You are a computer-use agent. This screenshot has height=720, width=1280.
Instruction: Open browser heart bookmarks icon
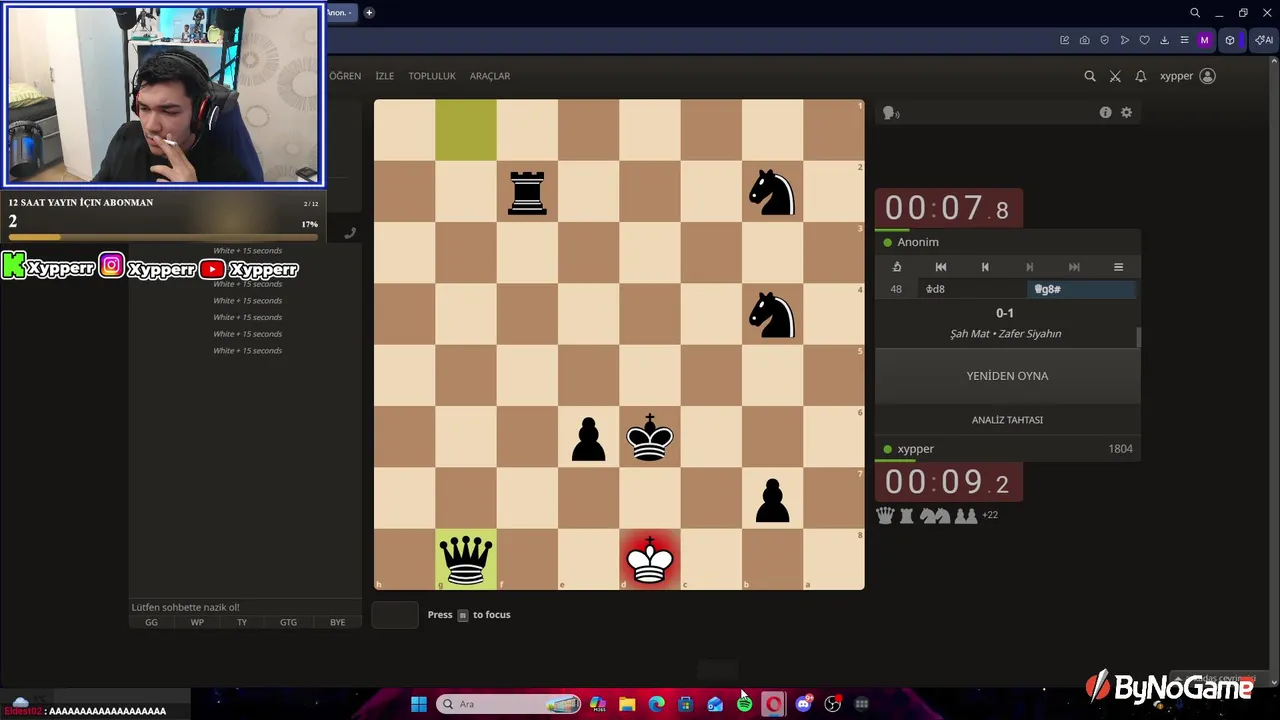[x=1145, y=40]
